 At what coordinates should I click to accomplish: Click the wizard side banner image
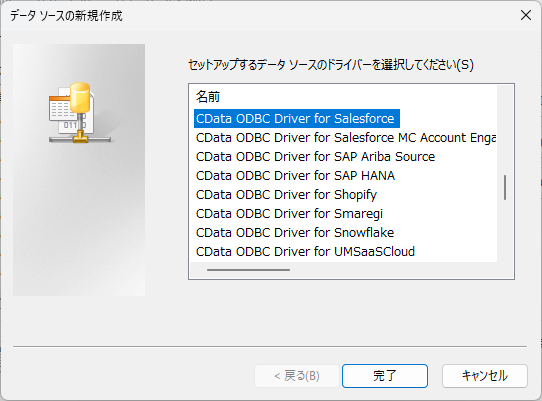[79, 170]
